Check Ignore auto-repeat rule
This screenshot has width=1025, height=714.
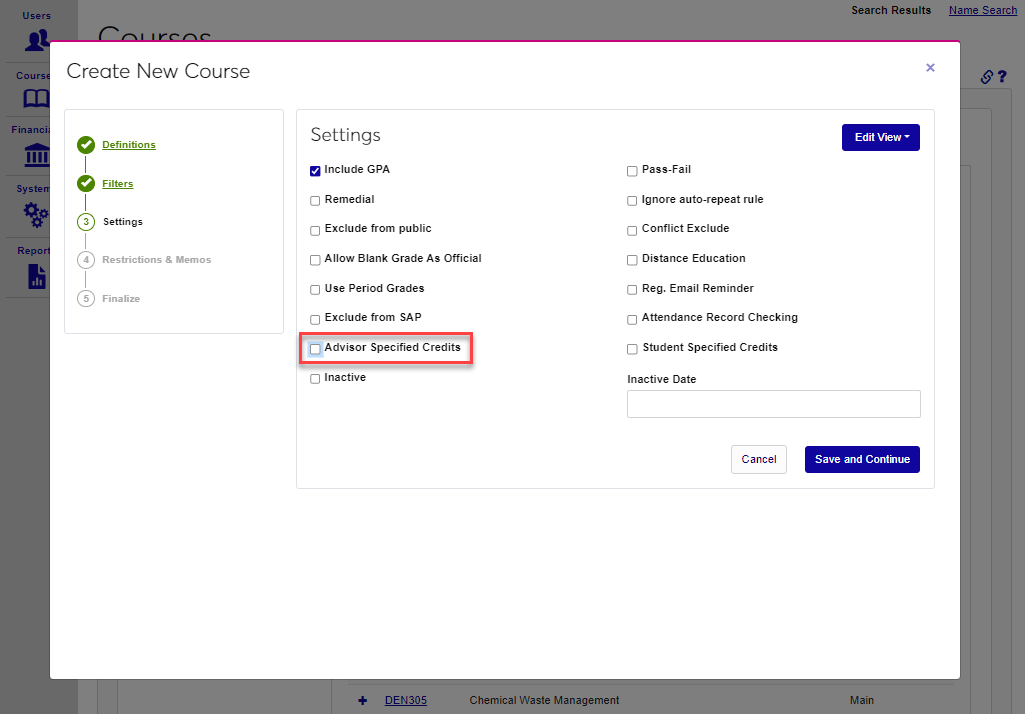coord(632,201)
